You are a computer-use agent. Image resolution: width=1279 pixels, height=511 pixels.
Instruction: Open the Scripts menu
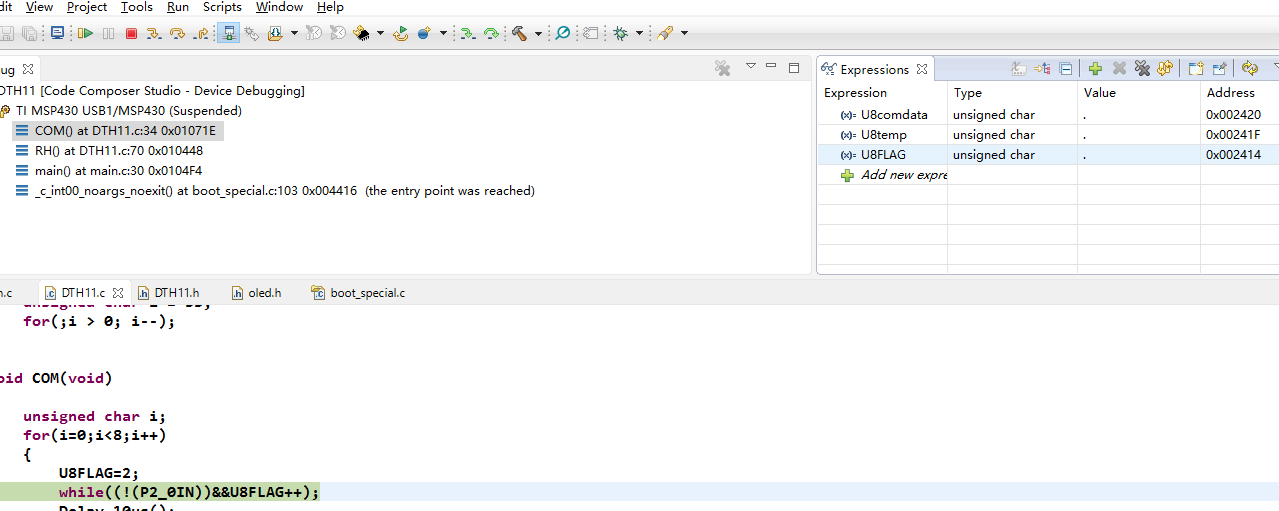point(222,7)
